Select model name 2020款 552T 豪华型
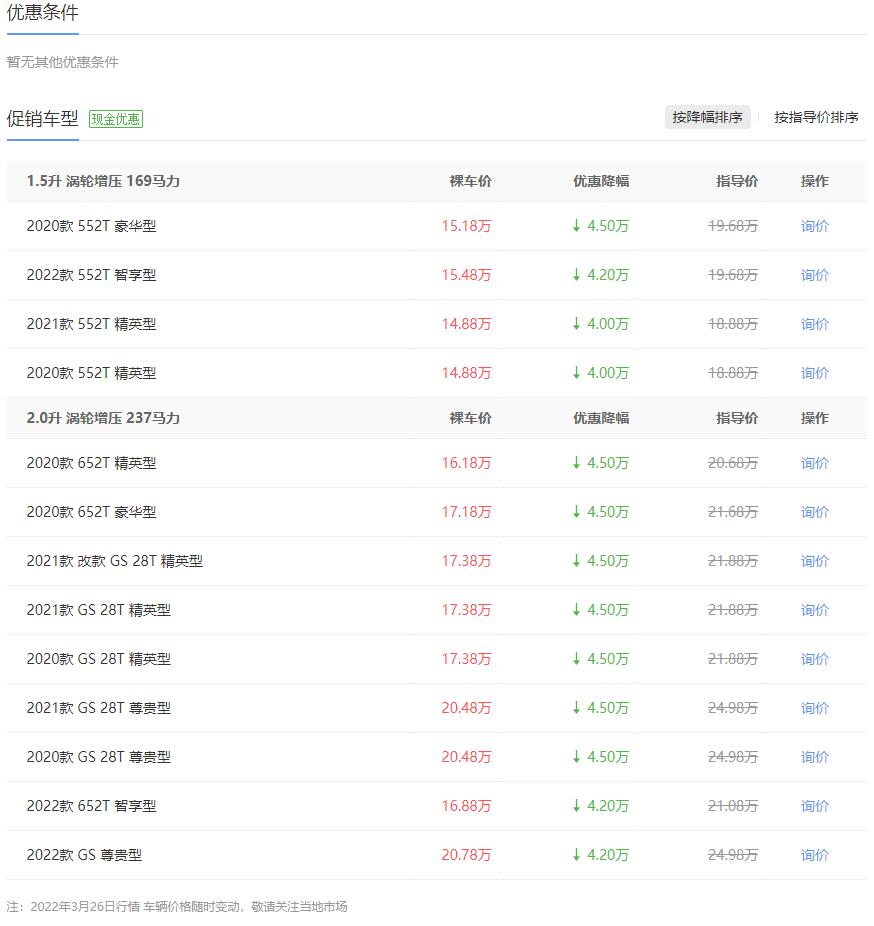 pyautogui.click(x=92, y=226)
